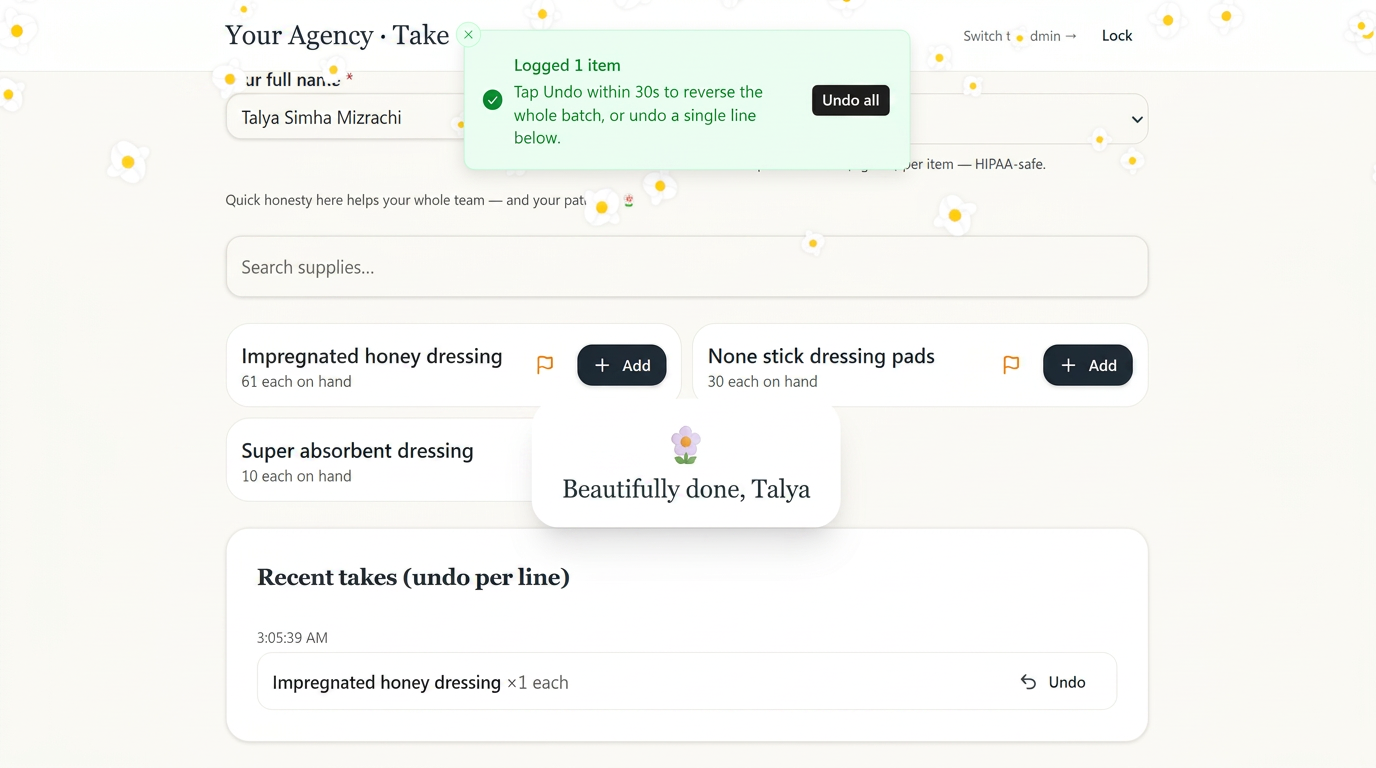The width and height of the screenshot is (1376, 768).
Task: Click the 10 each on hand text
Action: pyautogui.click(x=296, y=476)
